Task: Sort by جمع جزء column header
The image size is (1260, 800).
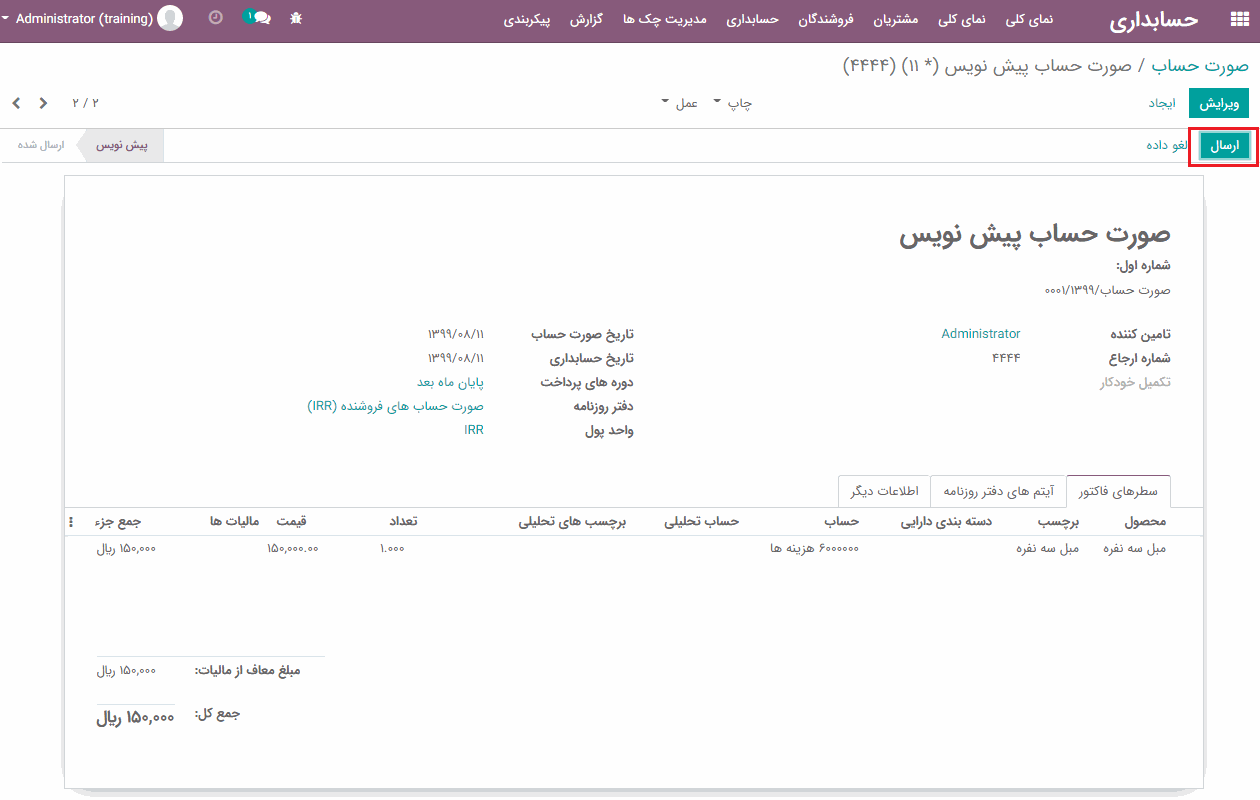Action: (119, 521)
